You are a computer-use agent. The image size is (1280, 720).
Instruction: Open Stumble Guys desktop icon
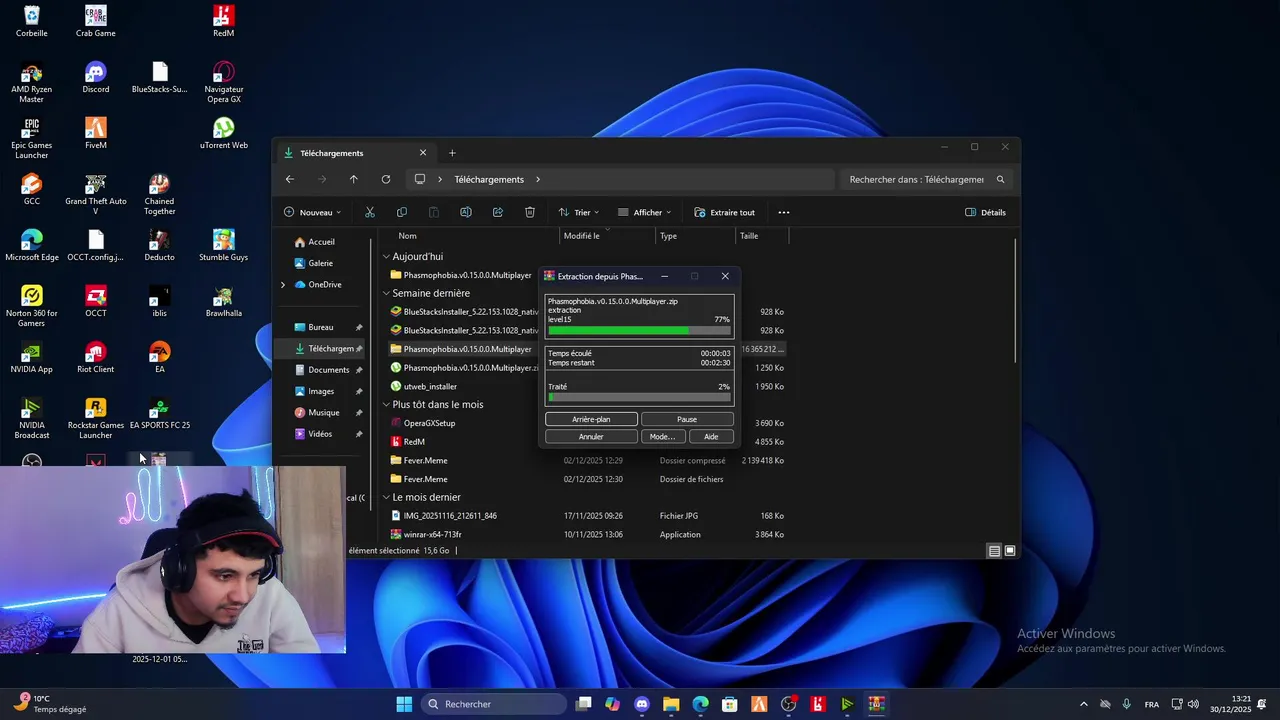click(x=224, y=245)
